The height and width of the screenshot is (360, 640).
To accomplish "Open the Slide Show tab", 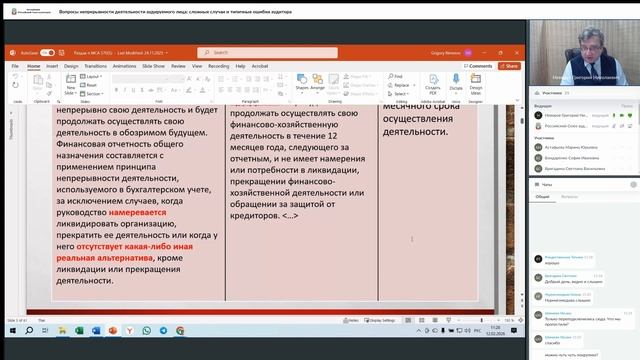I will point(153,66).
